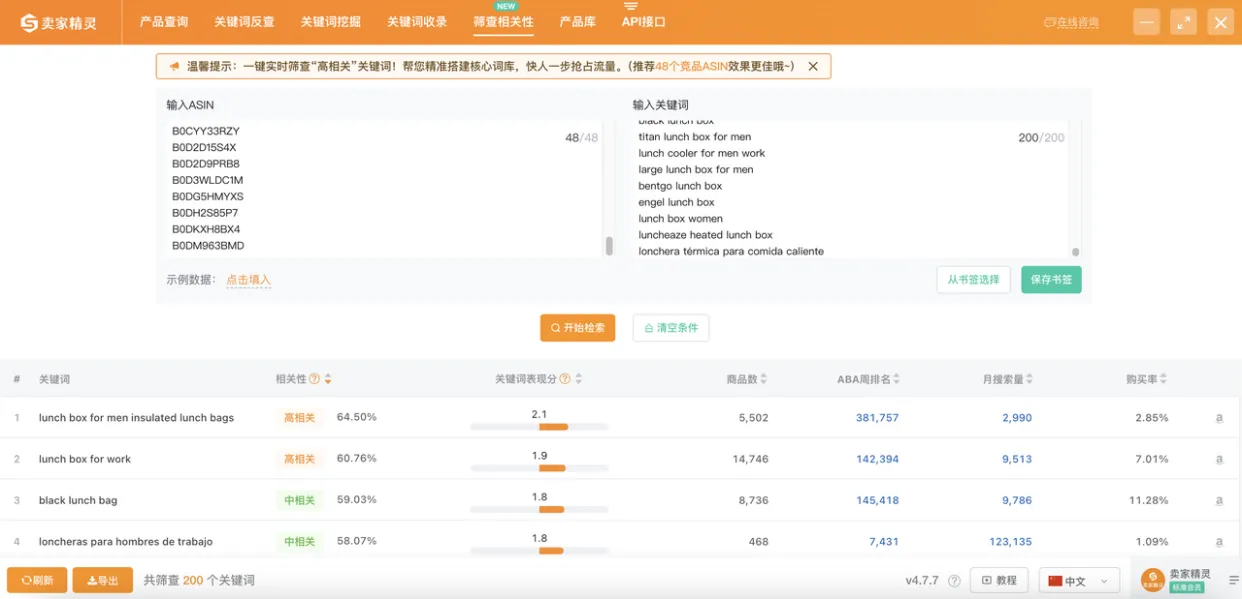Click the keyword score bar for lunch box for work
This screenshot has width=1242, height=599.
[539, 466]
